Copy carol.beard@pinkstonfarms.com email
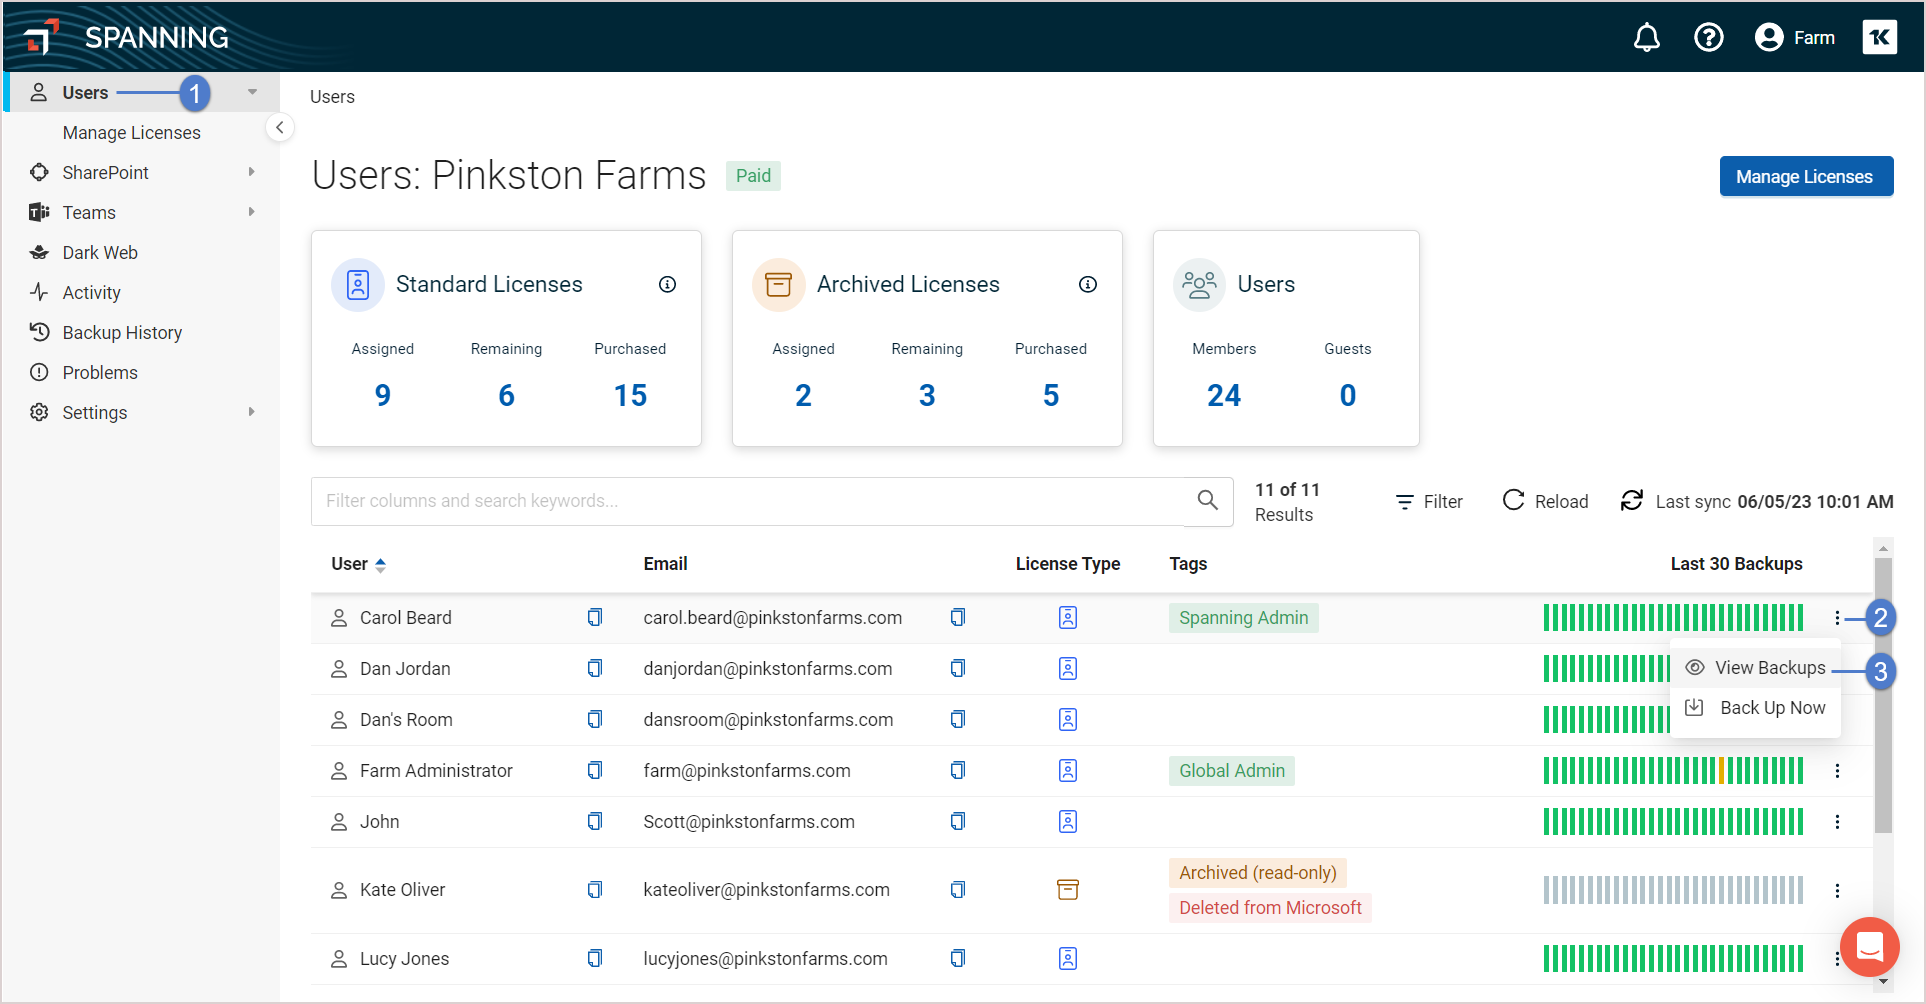The image size is (1926, 1004). tap(958, 617)
